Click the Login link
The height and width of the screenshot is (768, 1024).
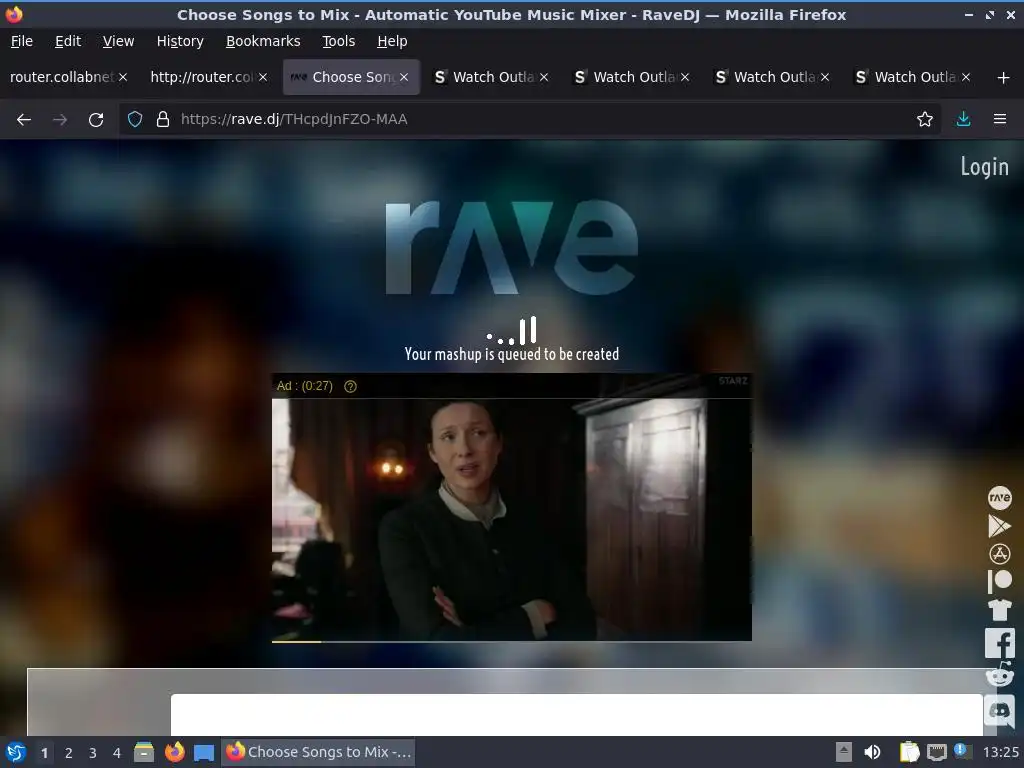click(984, 167)
